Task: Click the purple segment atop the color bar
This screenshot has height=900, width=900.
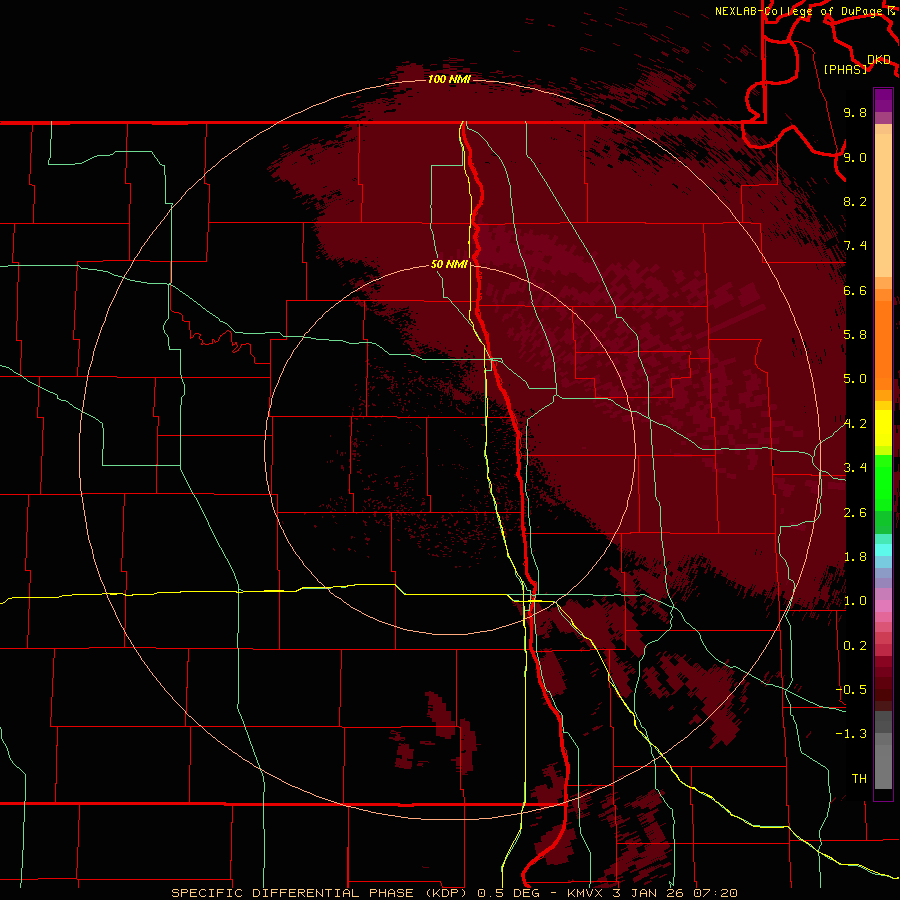Action: pyautogui.click(x=883, y=100)
